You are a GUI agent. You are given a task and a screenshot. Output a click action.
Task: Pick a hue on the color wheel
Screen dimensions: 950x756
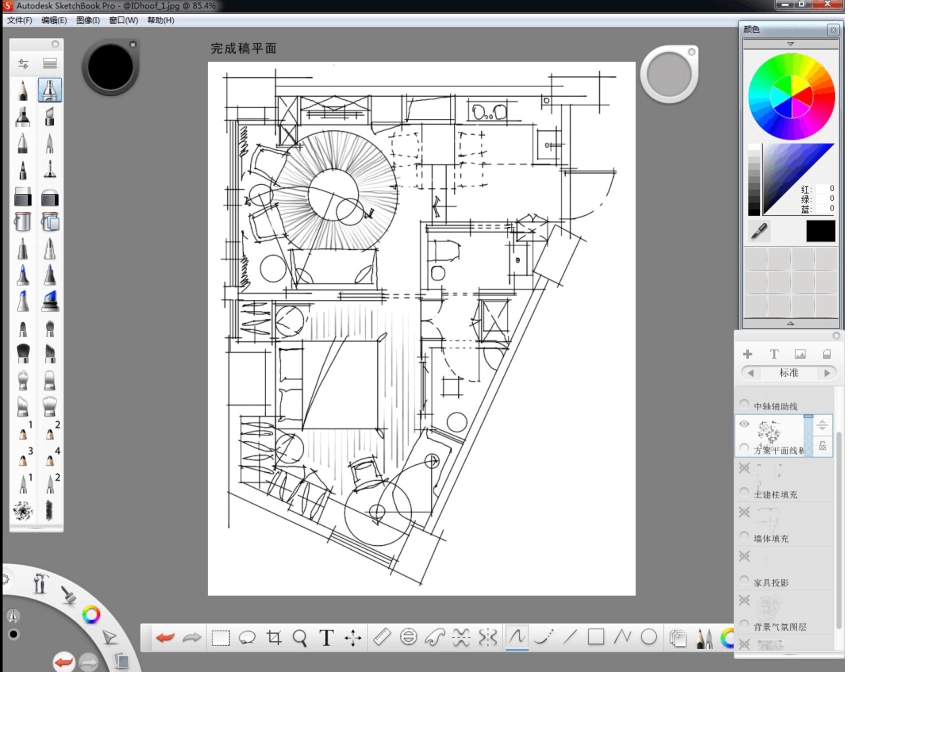coord(791,96)
